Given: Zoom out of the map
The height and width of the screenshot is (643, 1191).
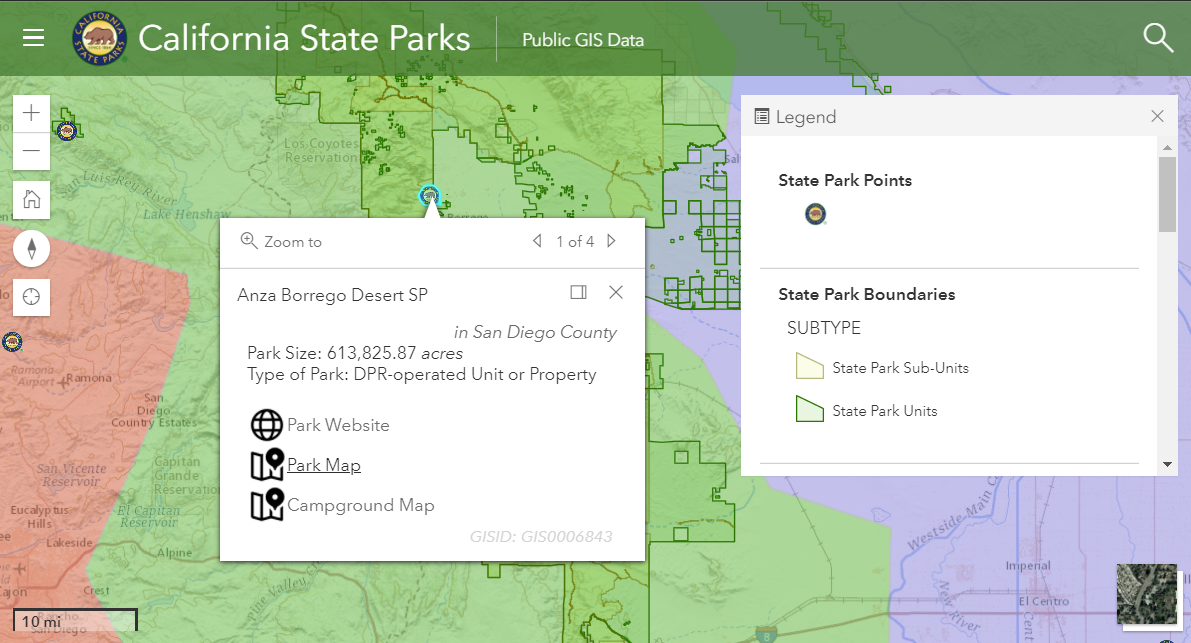Looking at the screenshot, I should pyautogui.click(x=32, y=151).
